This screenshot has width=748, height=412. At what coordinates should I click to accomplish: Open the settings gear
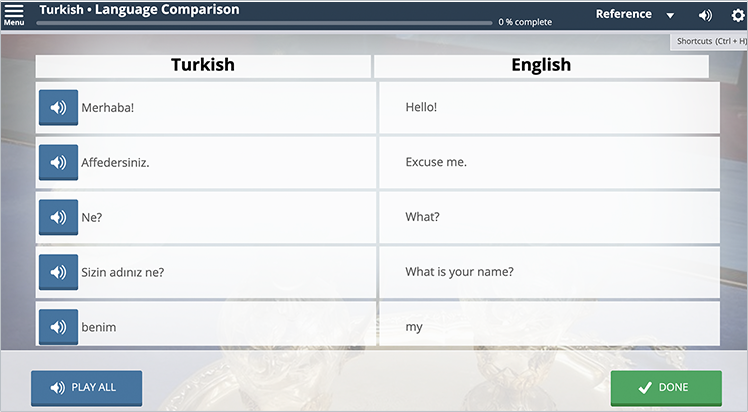tap(738, 15)
